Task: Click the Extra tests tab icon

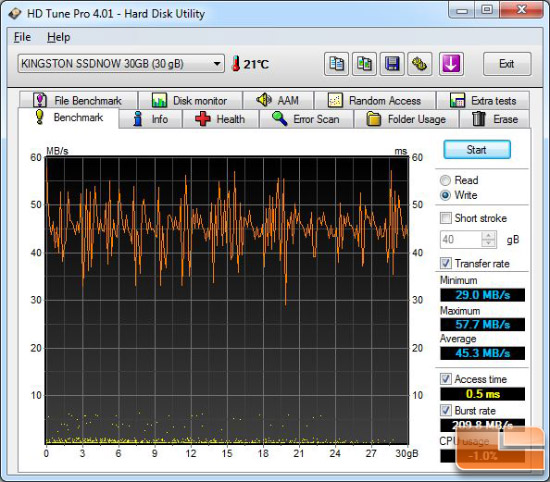Action: [x=457, y=101]
